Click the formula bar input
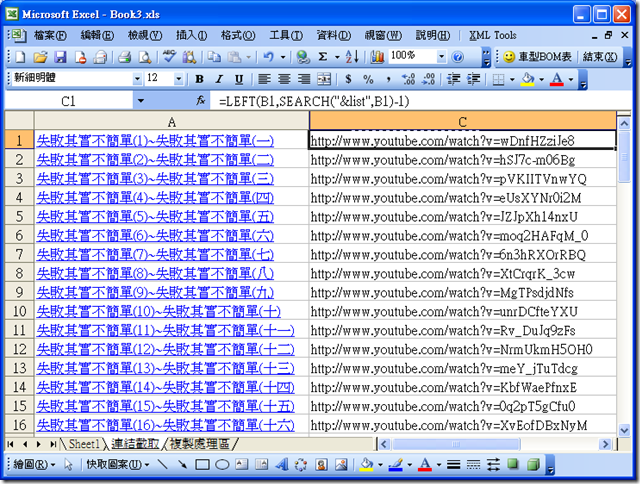This screenshot has width=640, height=484. 422,101
